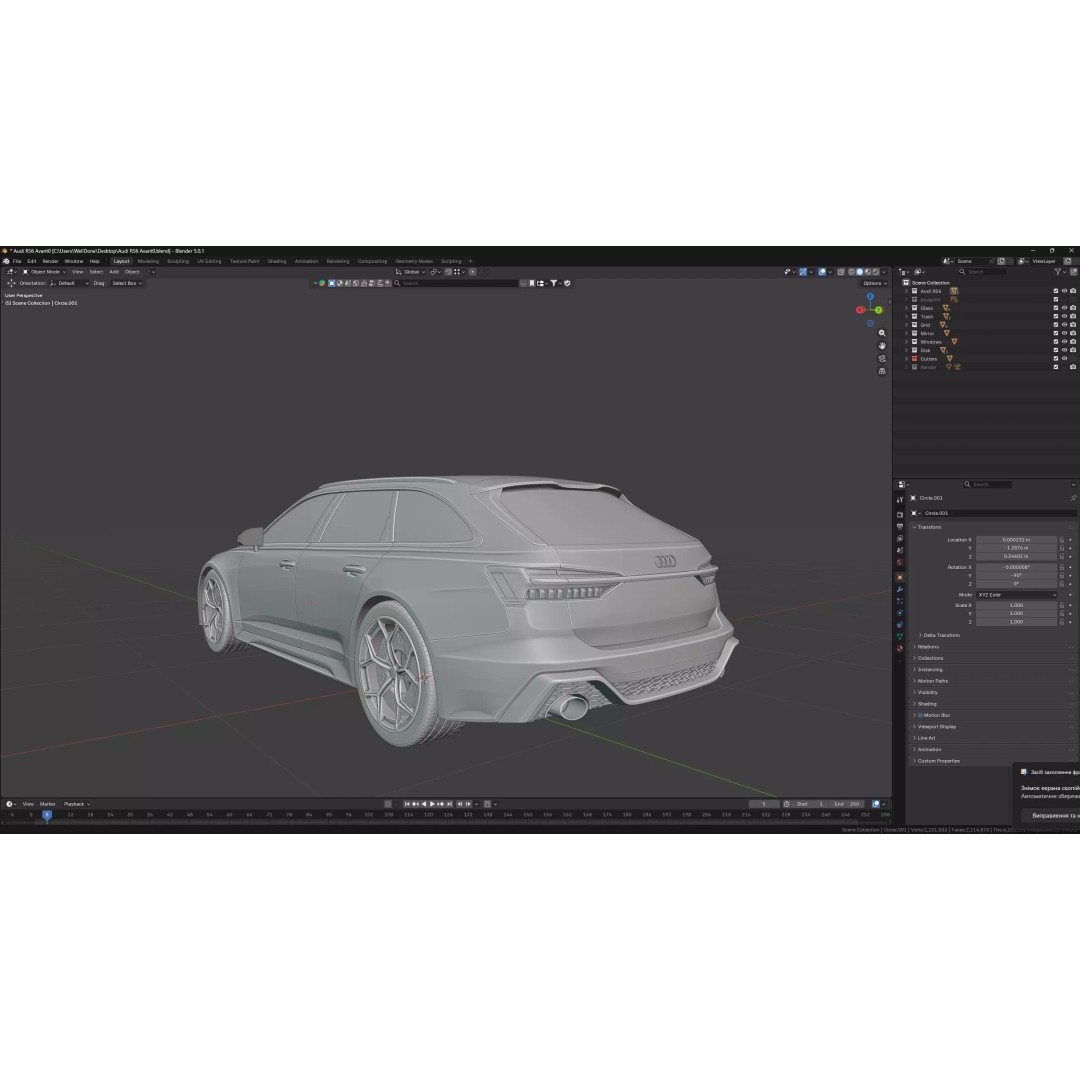
Task: Click the Location Y value field
Action: [x=1016, y=548]
